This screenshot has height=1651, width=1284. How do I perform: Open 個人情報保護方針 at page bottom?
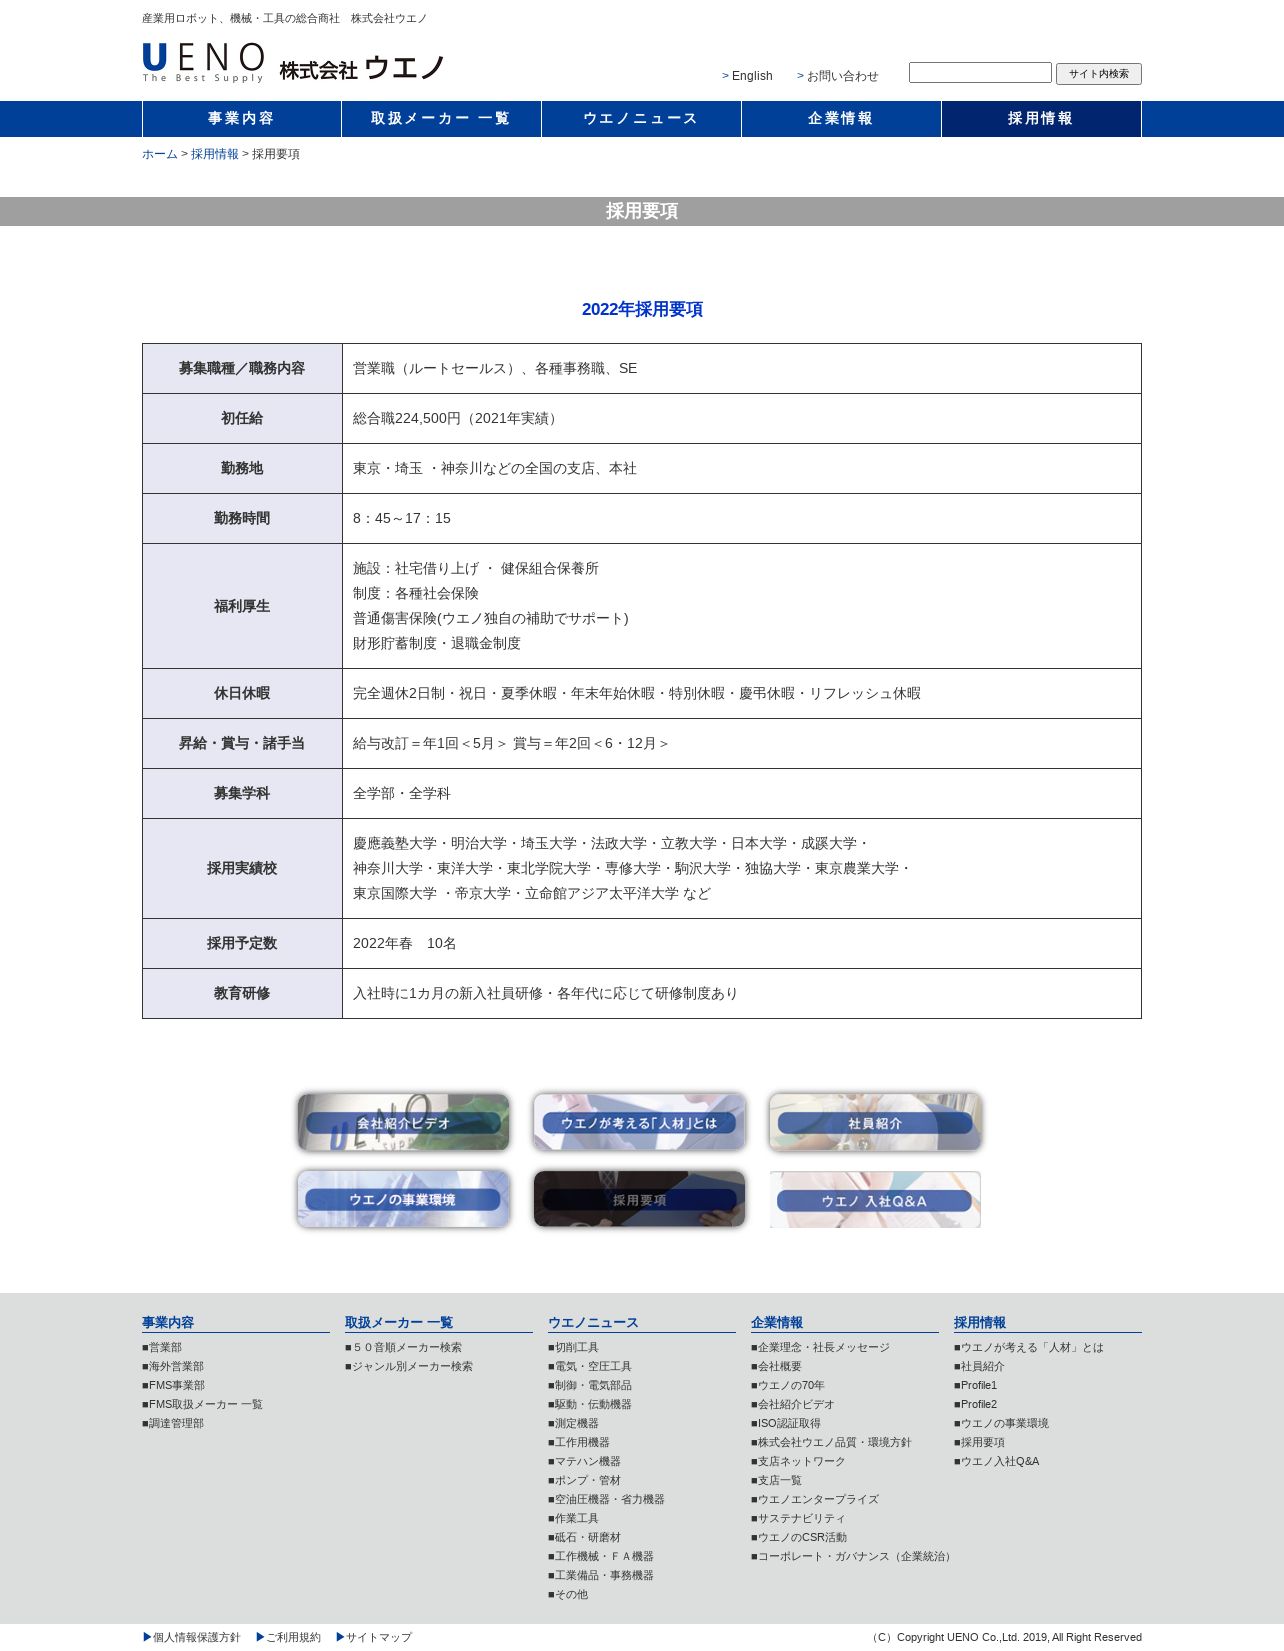192,1638
